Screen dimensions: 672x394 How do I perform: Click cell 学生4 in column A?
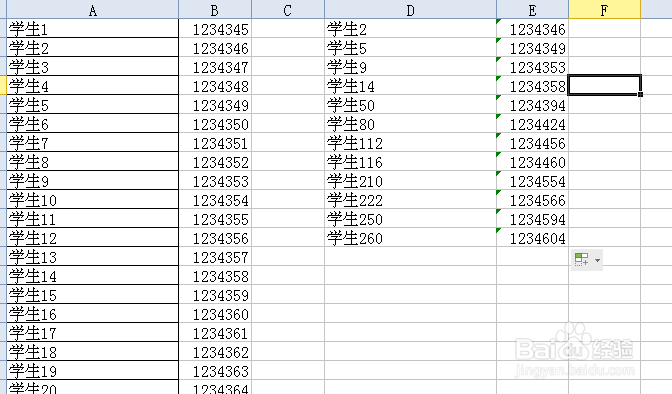(93, 85)
